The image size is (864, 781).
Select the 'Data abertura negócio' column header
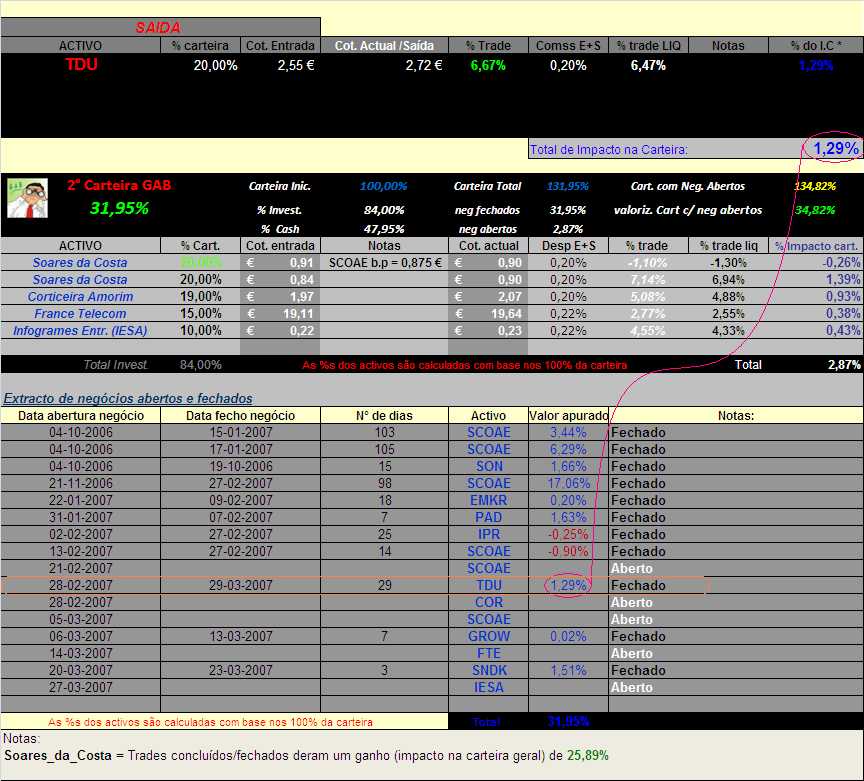[81, 415]
